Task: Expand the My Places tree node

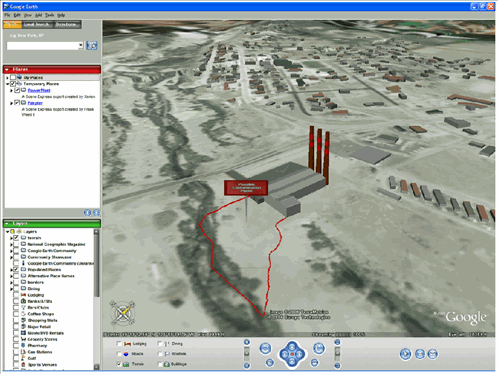Action: click(x=7, y=77)
